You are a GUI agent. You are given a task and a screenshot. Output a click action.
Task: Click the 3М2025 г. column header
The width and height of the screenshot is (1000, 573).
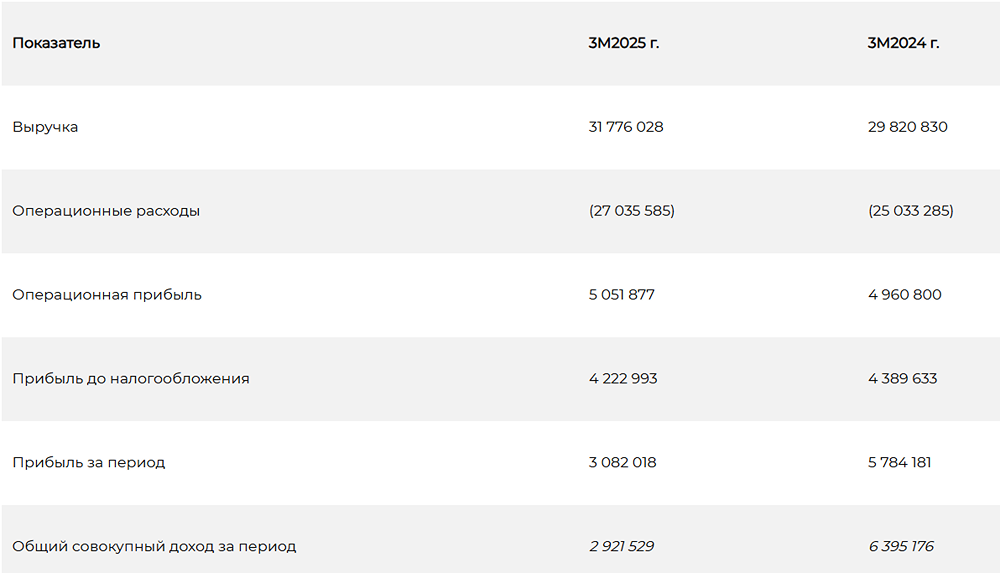[x=624, y=43]
